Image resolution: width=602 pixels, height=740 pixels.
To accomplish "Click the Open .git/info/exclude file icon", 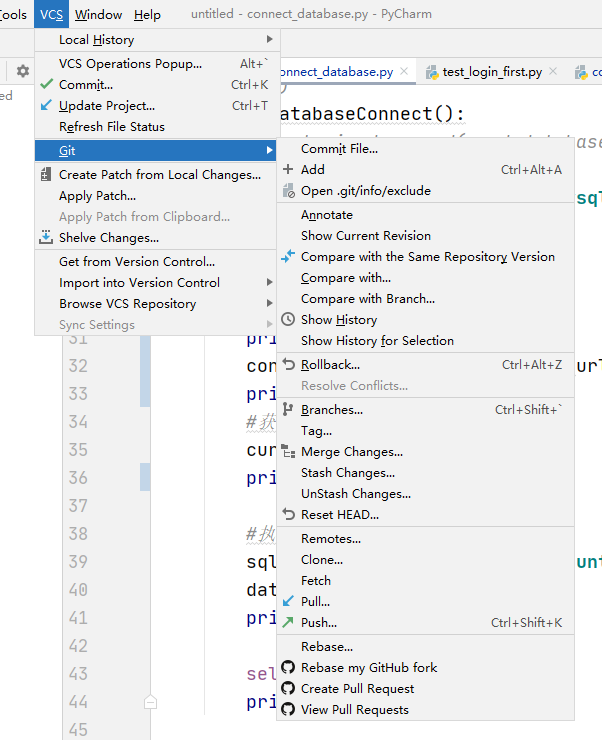I will point(288,191).
